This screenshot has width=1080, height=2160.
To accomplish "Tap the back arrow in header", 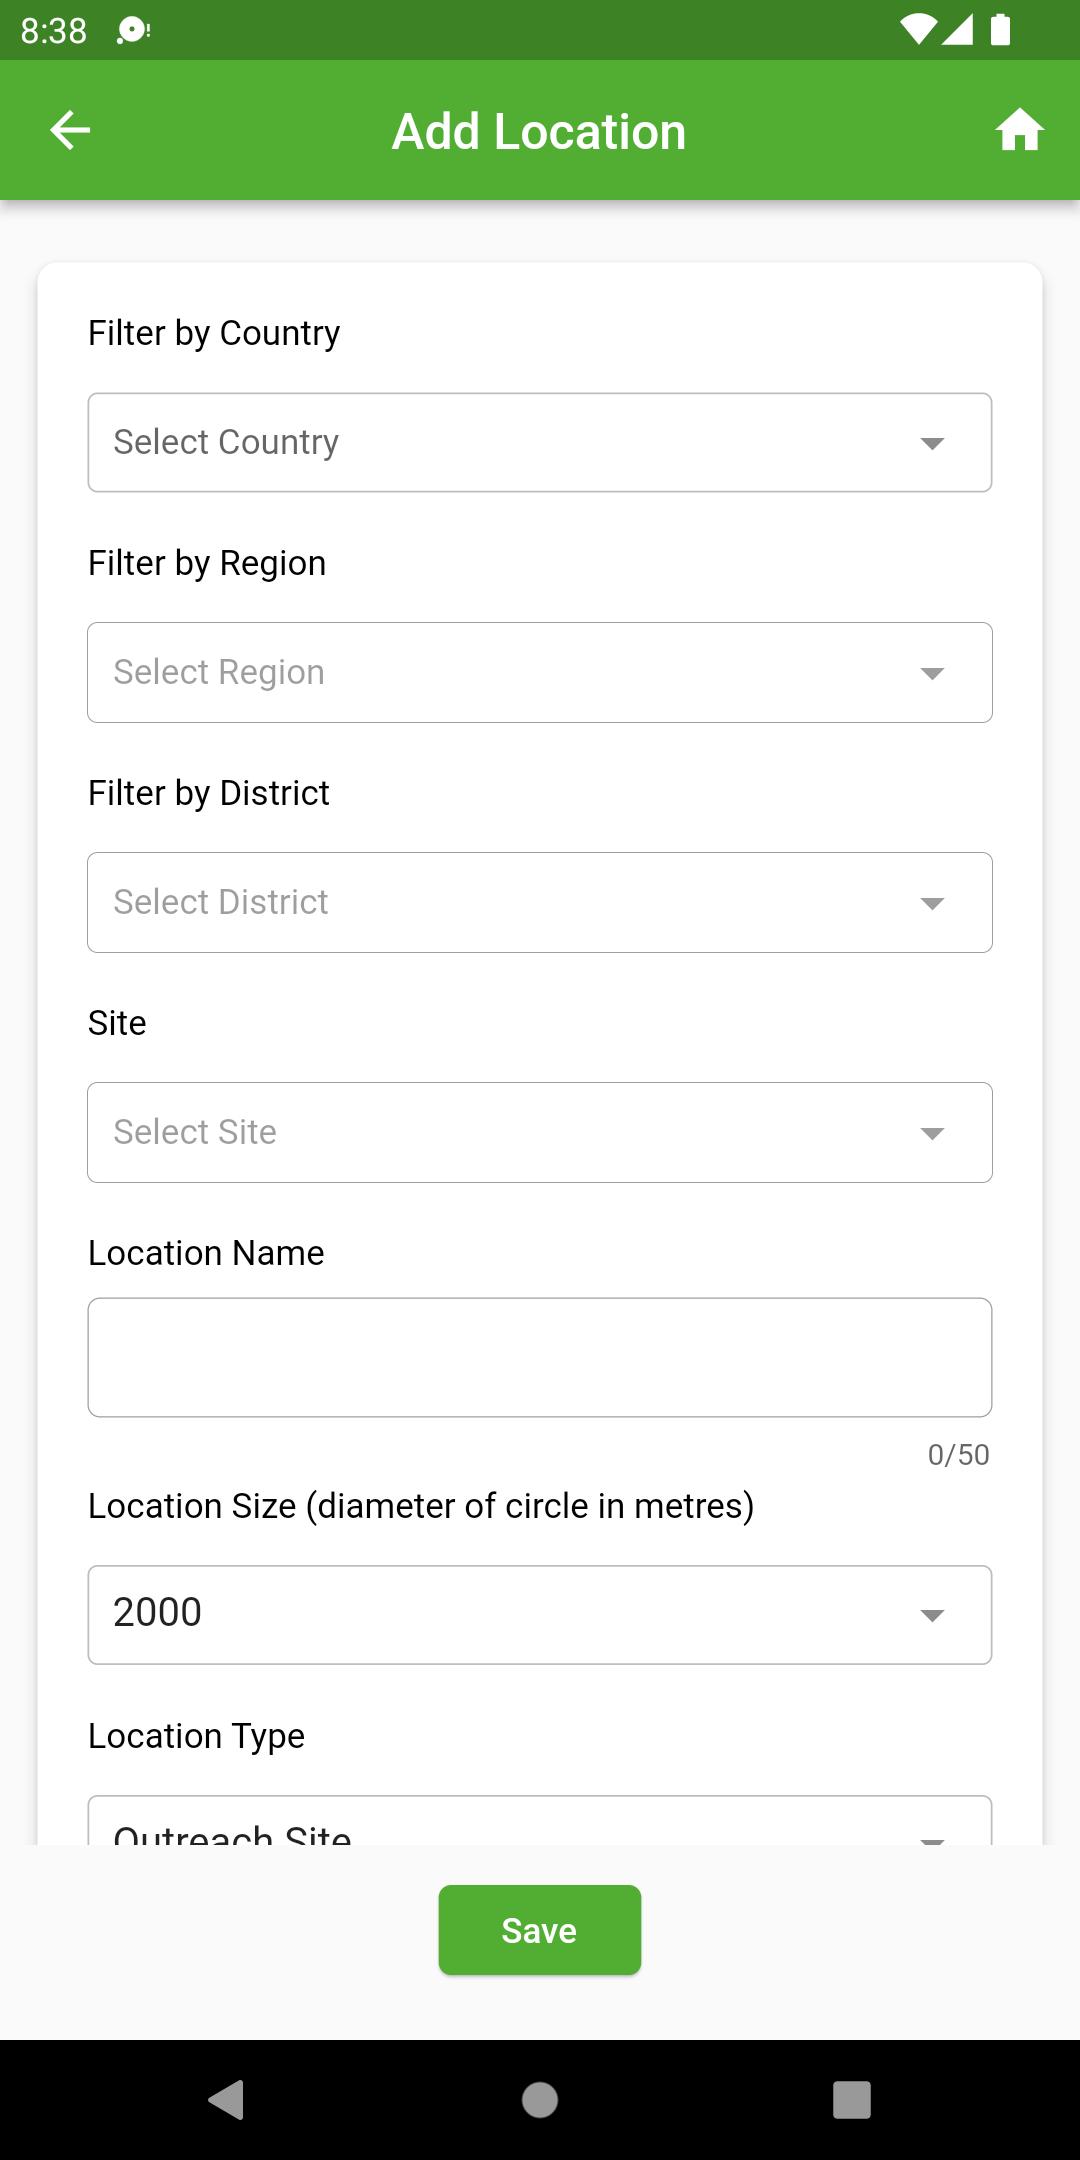I will point(70,130).
